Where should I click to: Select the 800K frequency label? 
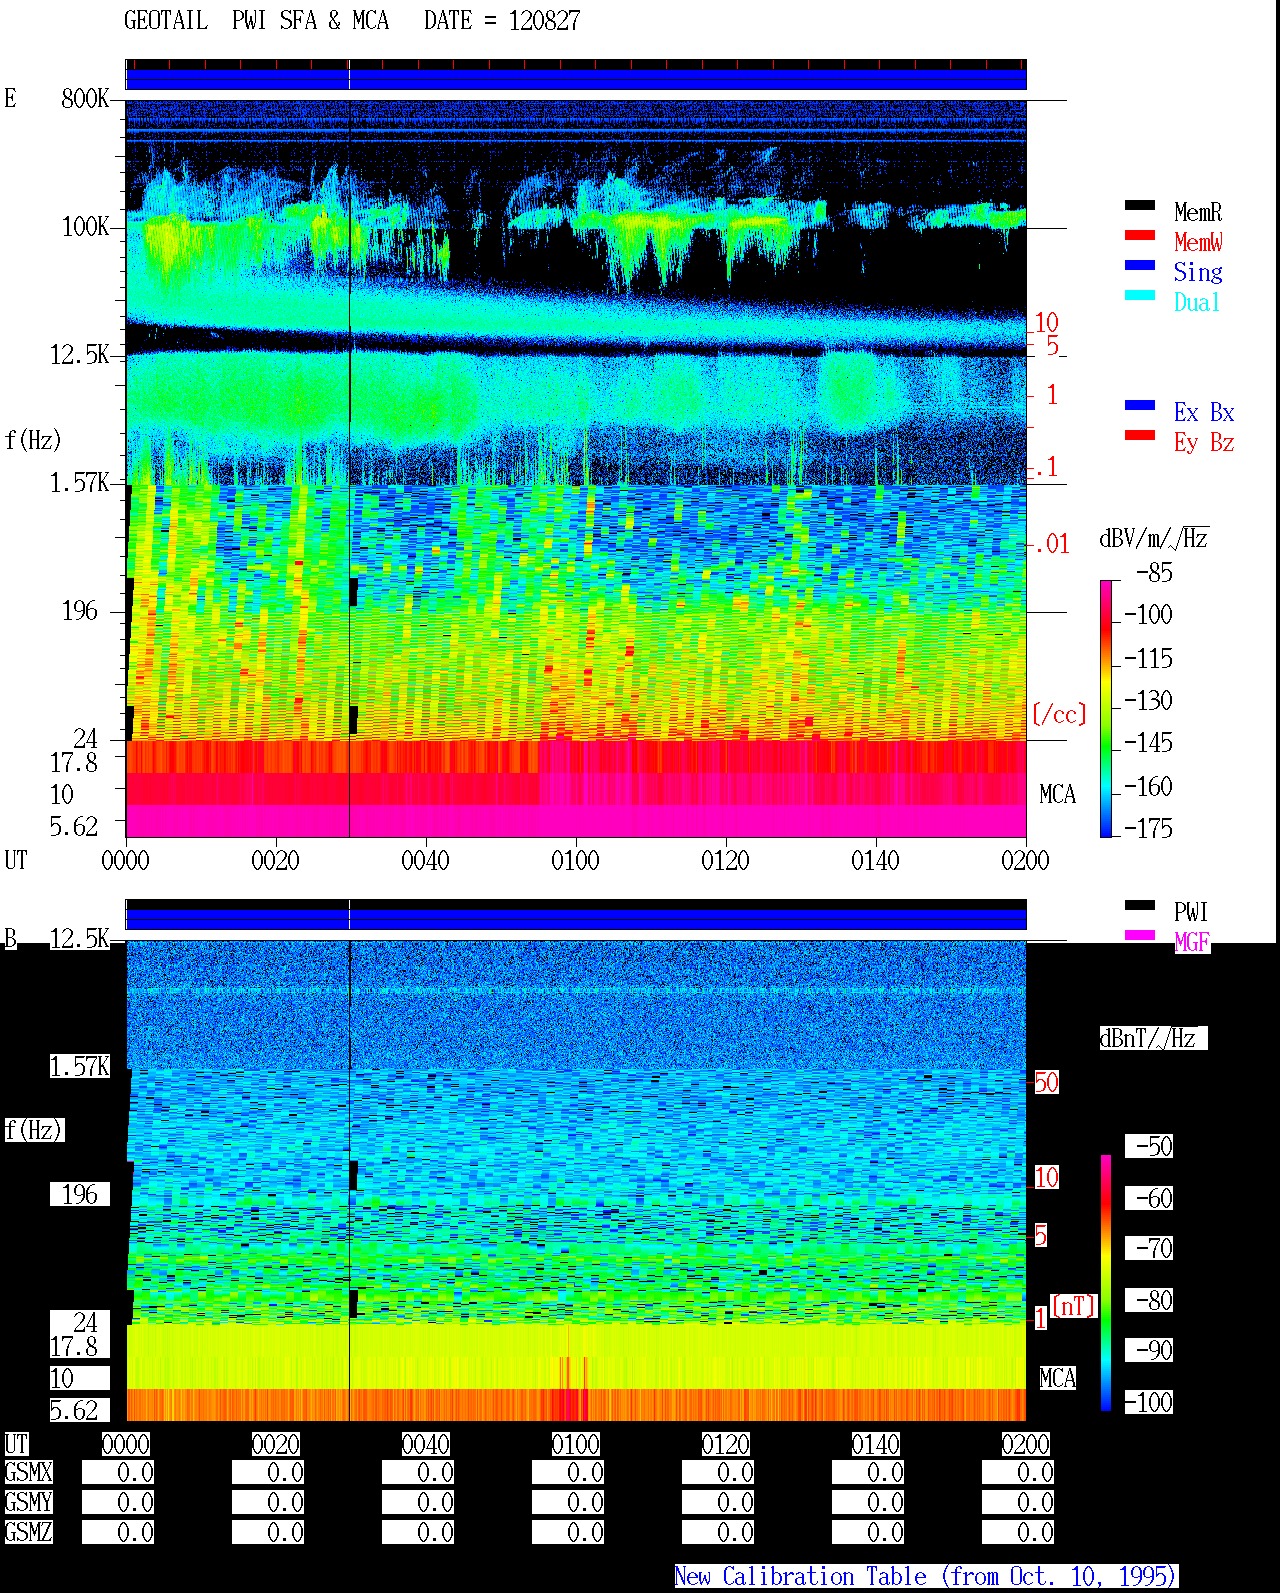click(x=85, y=99)
